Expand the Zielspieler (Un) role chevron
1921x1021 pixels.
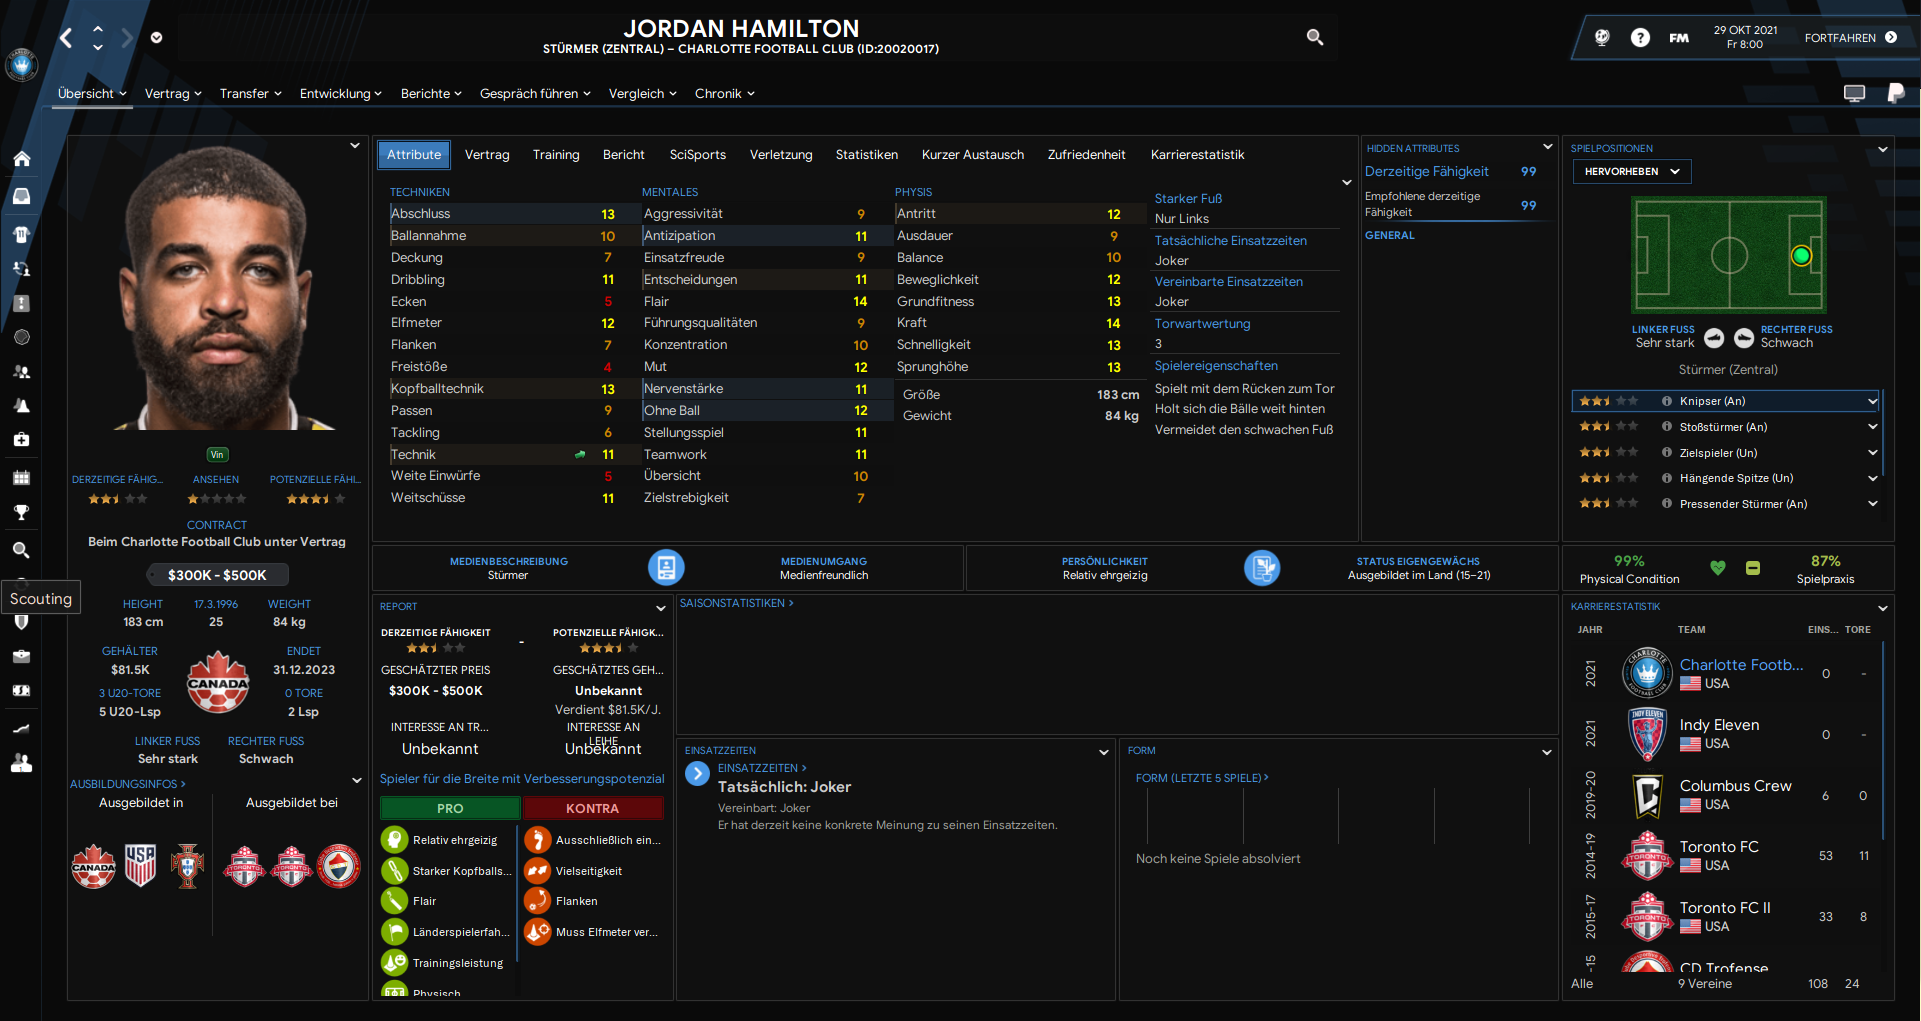click(x=1873, y=452)
